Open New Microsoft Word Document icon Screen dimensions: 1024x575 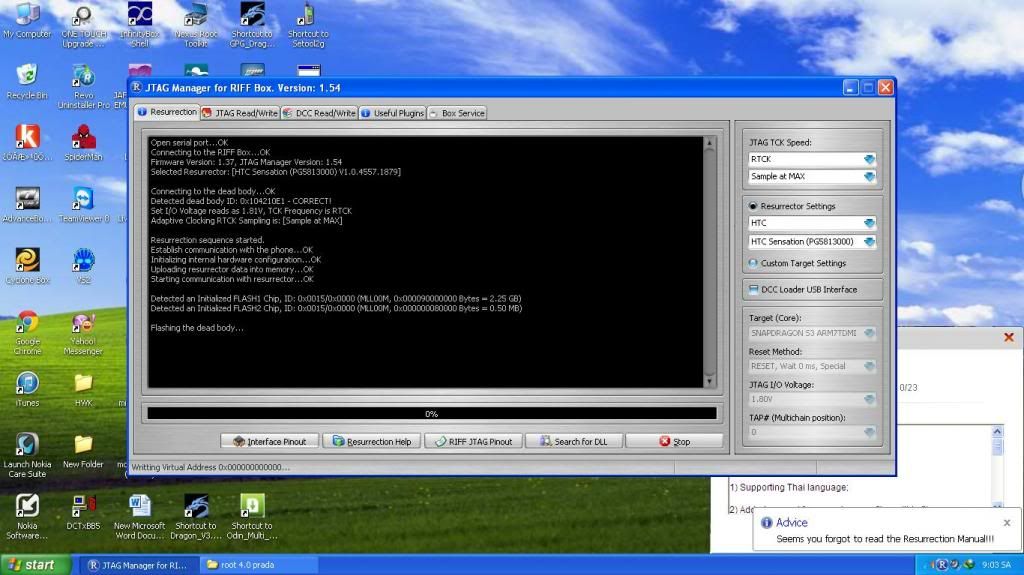(x=140, y=516)
